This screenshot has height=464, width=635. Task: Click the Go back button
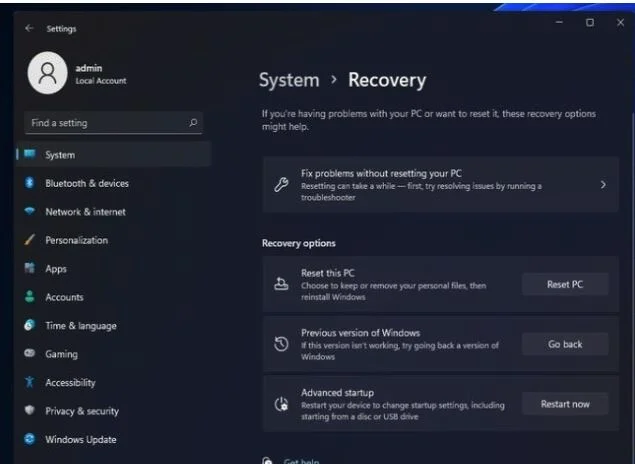pos(565,344)
